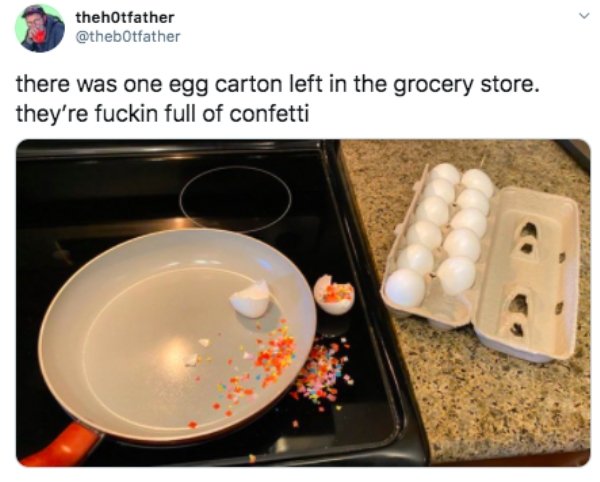Click the empty eggshell inside the pan
600x482 pixels.
pos(251,299)
